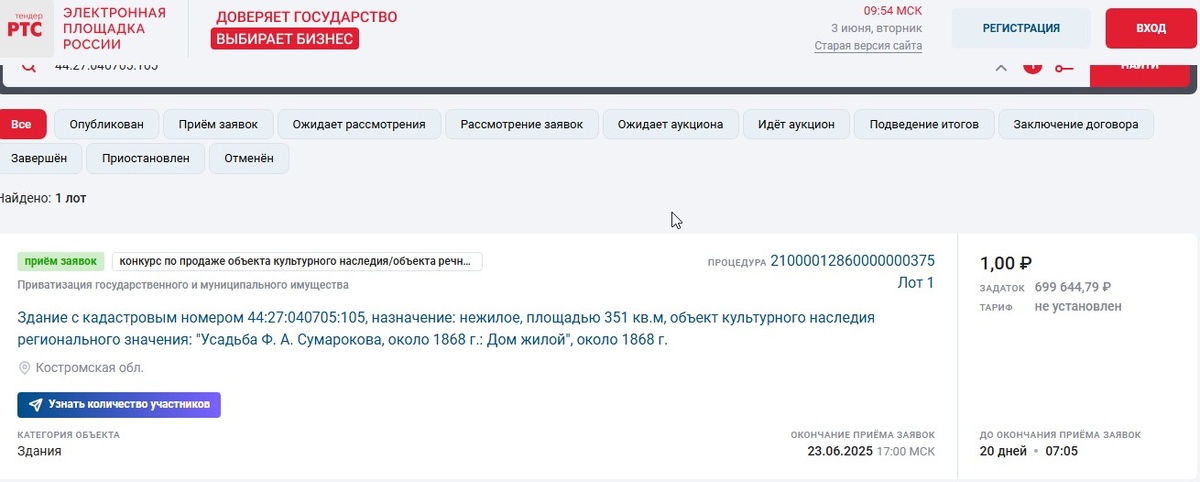1200x482 pixels.
Task: Click the red Вход button
Action: pyautogui.click(x=1151, y=28)
